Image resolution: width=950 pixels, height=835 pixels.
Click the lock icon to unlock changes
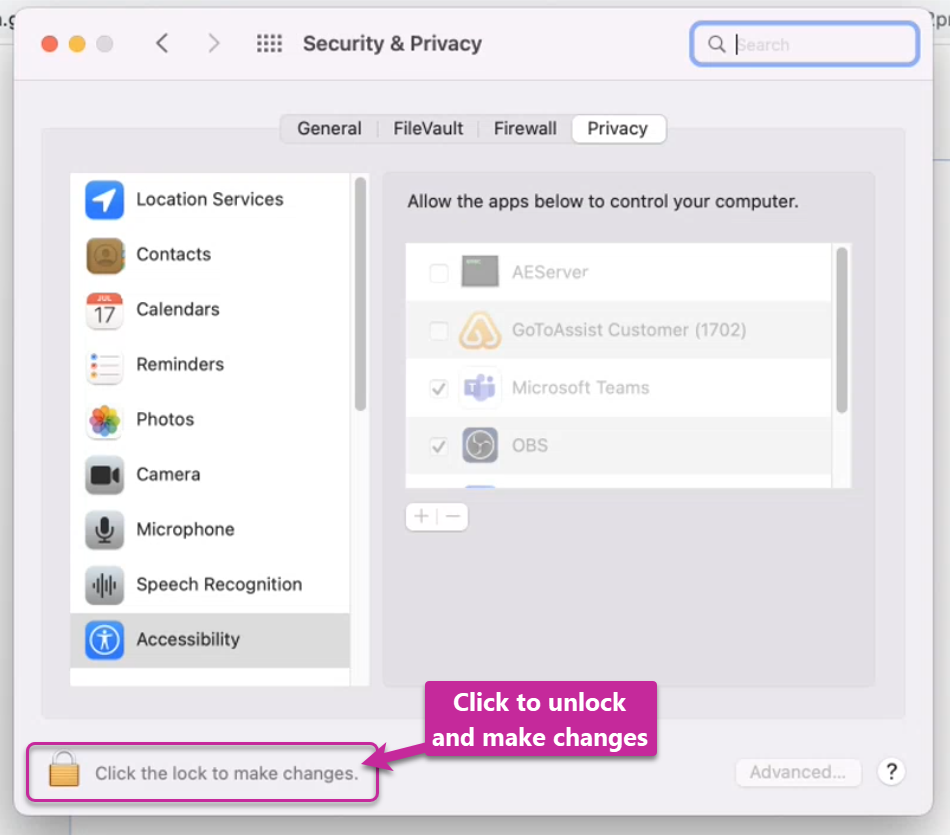click(x=64, y=770)
